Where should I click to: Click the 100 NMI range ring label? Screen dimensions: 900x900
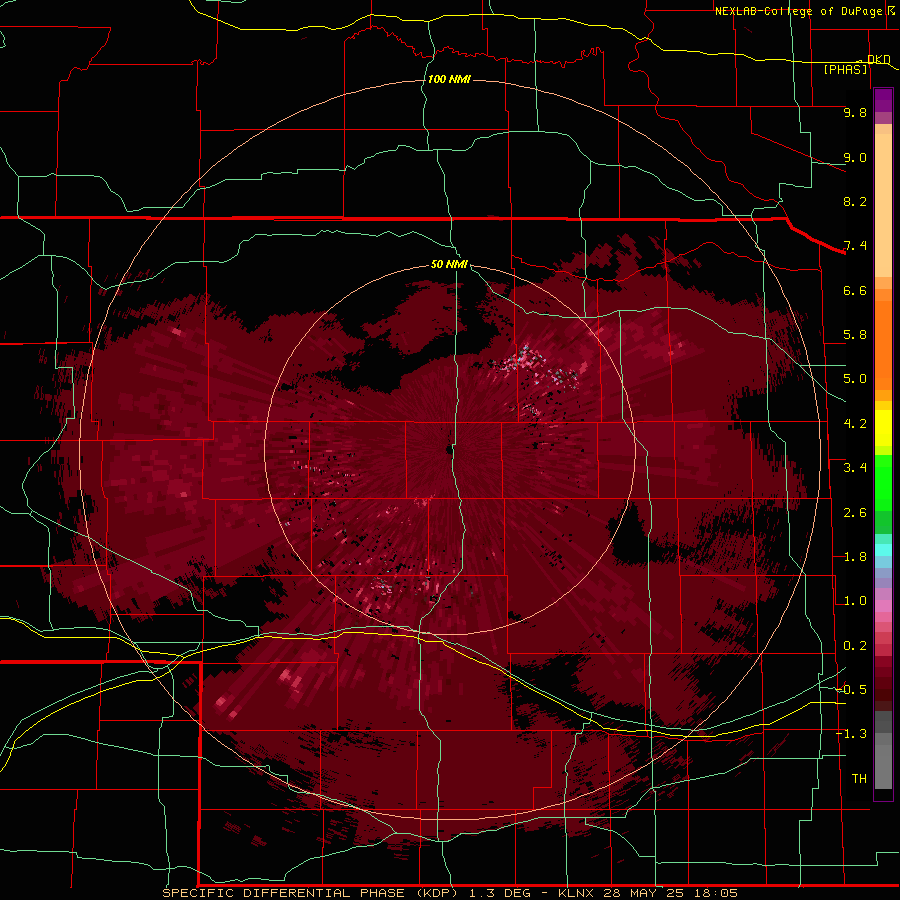[x=449, y=79]
